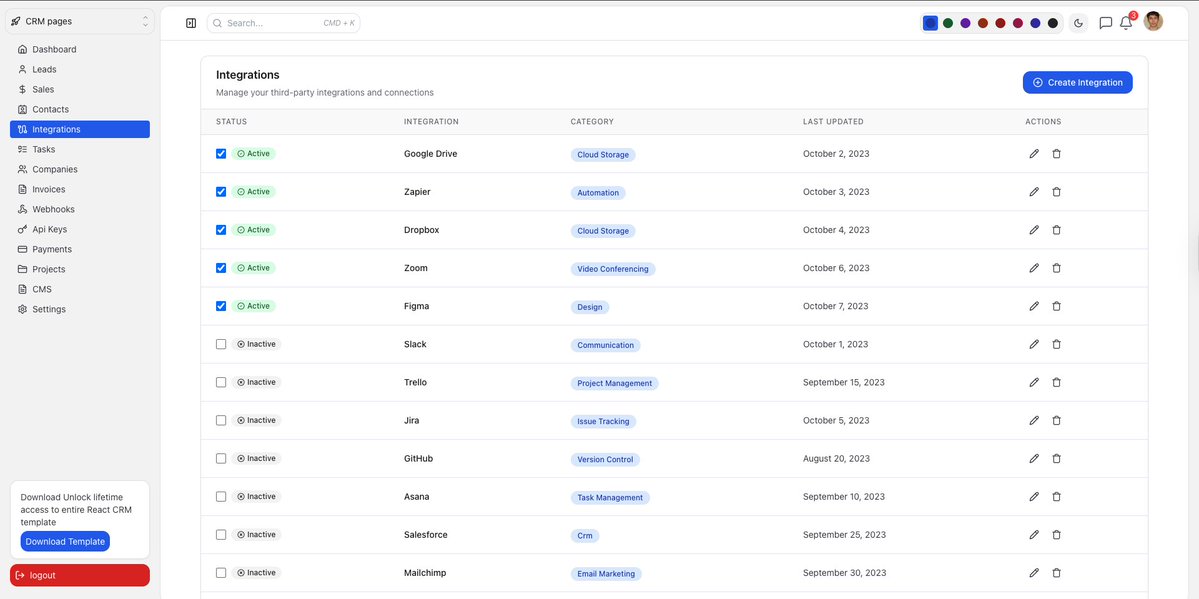Viewport: 1199px width, 599px height.
Task: Toggle dark mode with the moon icon
Action: [1078, 21]
